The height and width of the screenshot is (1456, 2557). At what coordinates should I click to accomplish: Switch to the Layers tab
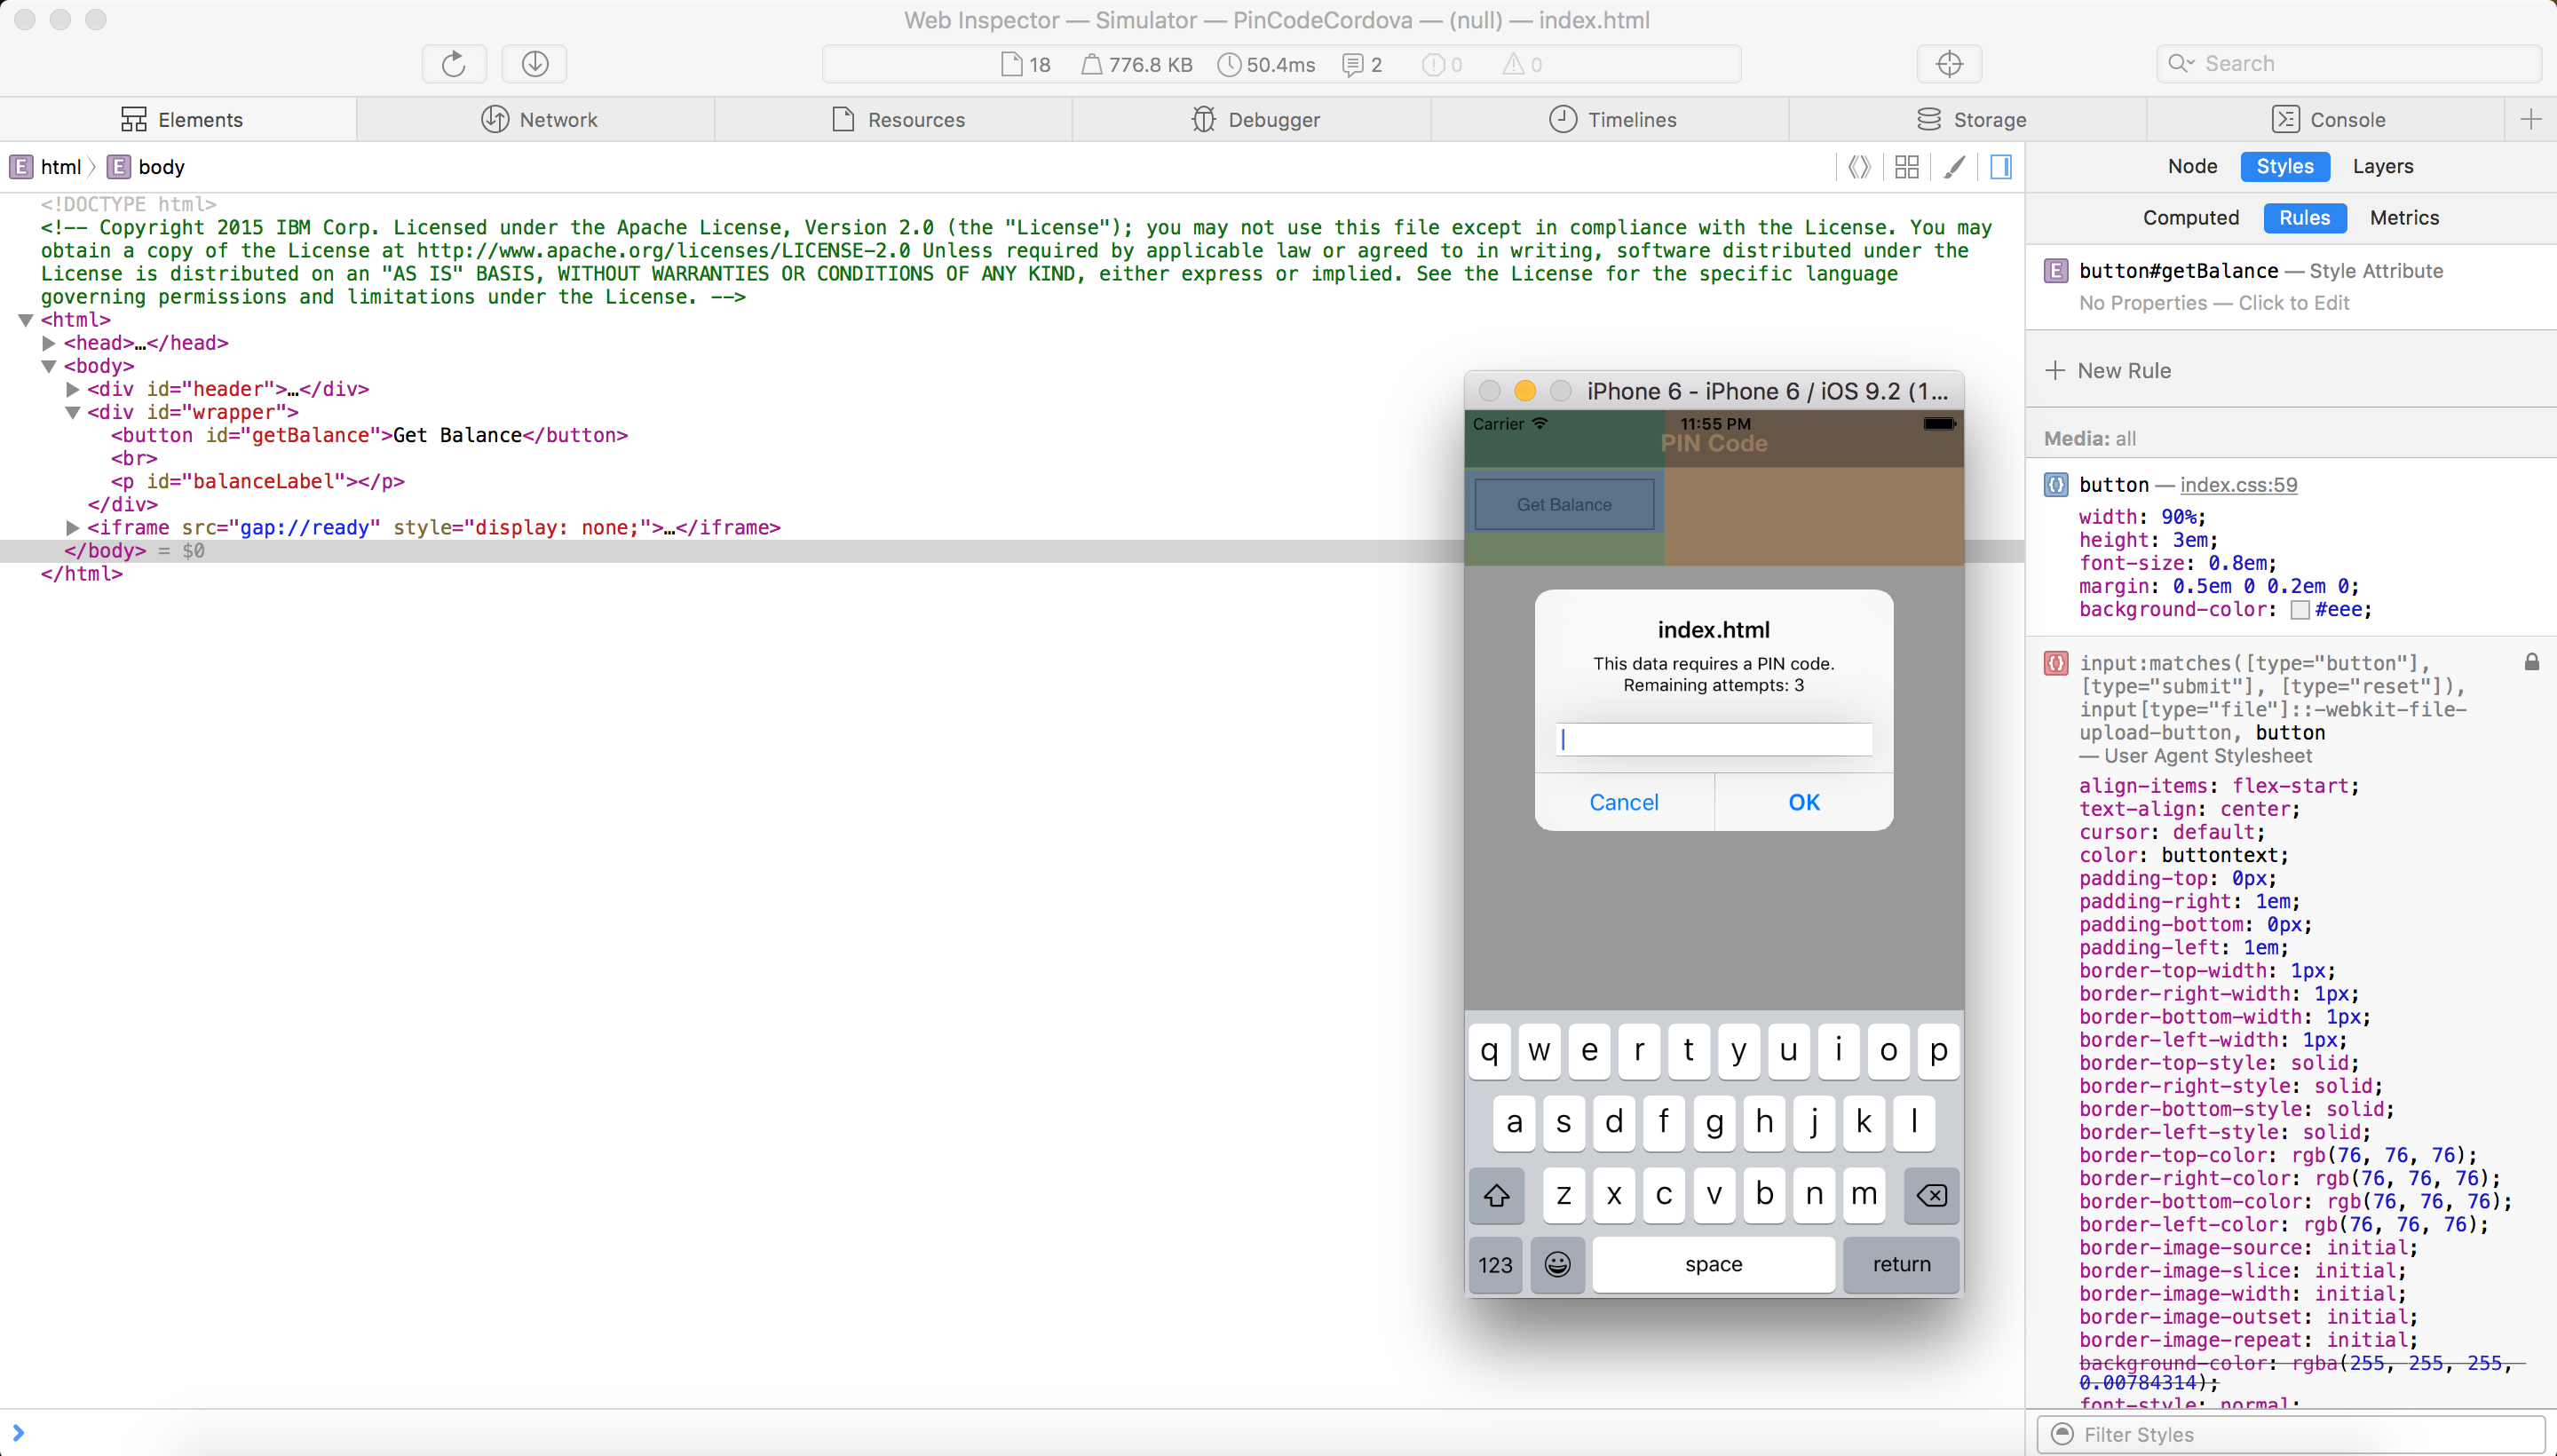coord(2383,165)
